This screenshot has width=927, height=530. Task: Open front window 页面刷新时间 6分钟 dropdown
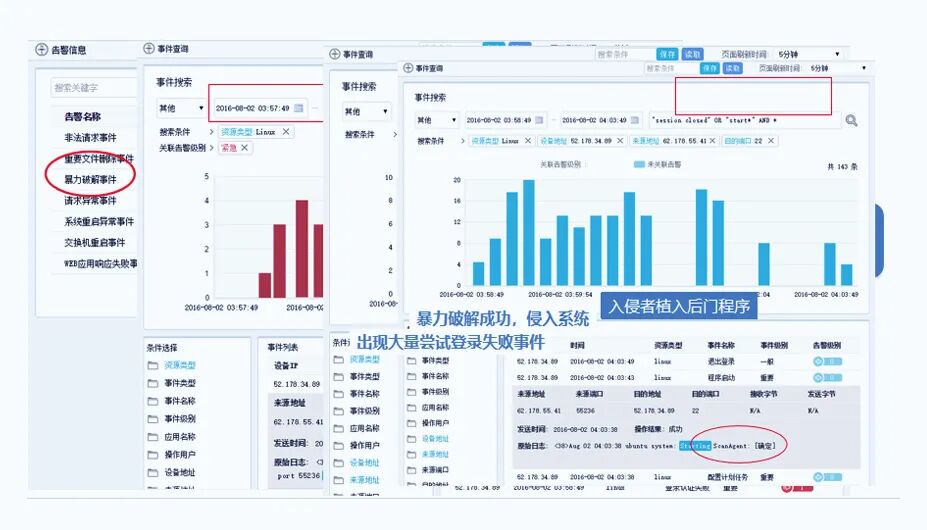coord(839,68)
